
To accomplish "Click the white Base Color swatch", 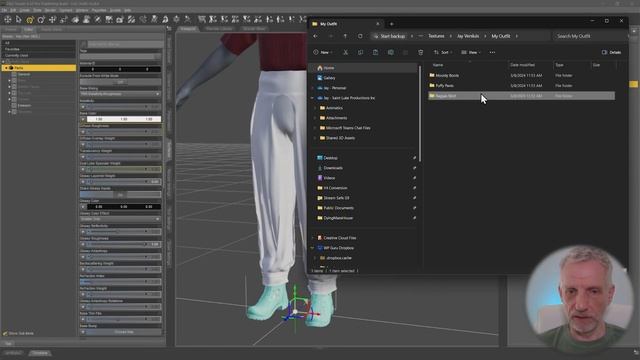I will click(124, 119).
